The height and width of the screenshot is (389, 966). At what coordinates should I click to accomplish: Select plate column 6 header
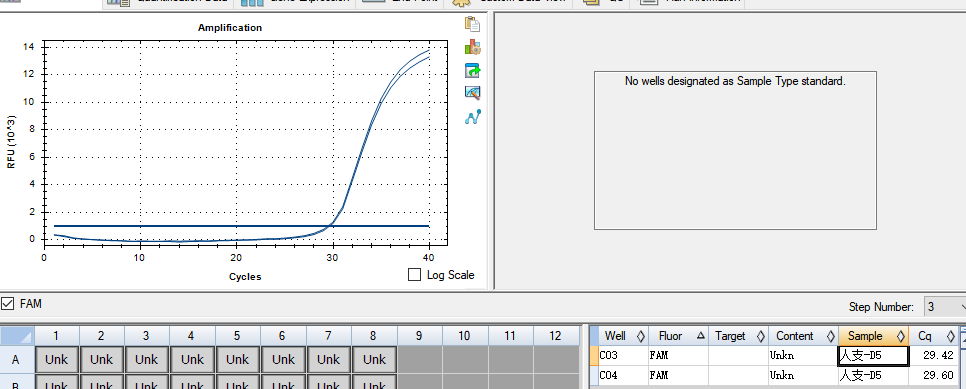[283, 335]
